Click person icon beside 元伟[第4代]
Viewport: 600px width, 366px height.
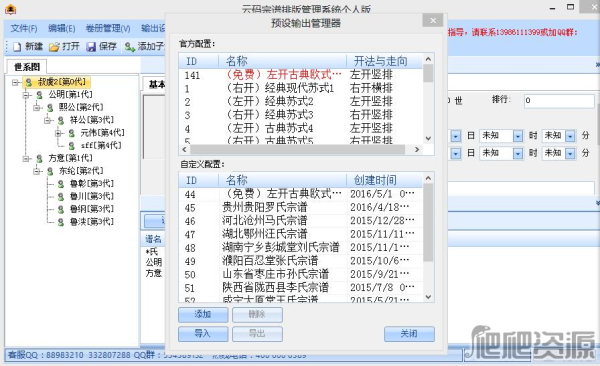pos(72,133)
